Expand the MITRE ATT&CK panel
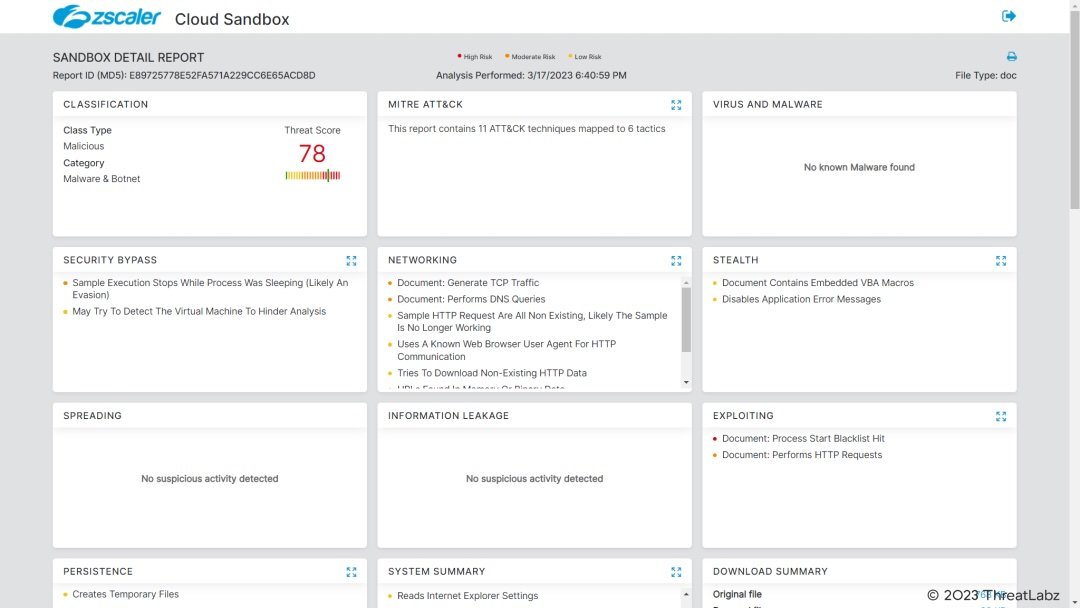 676,105
